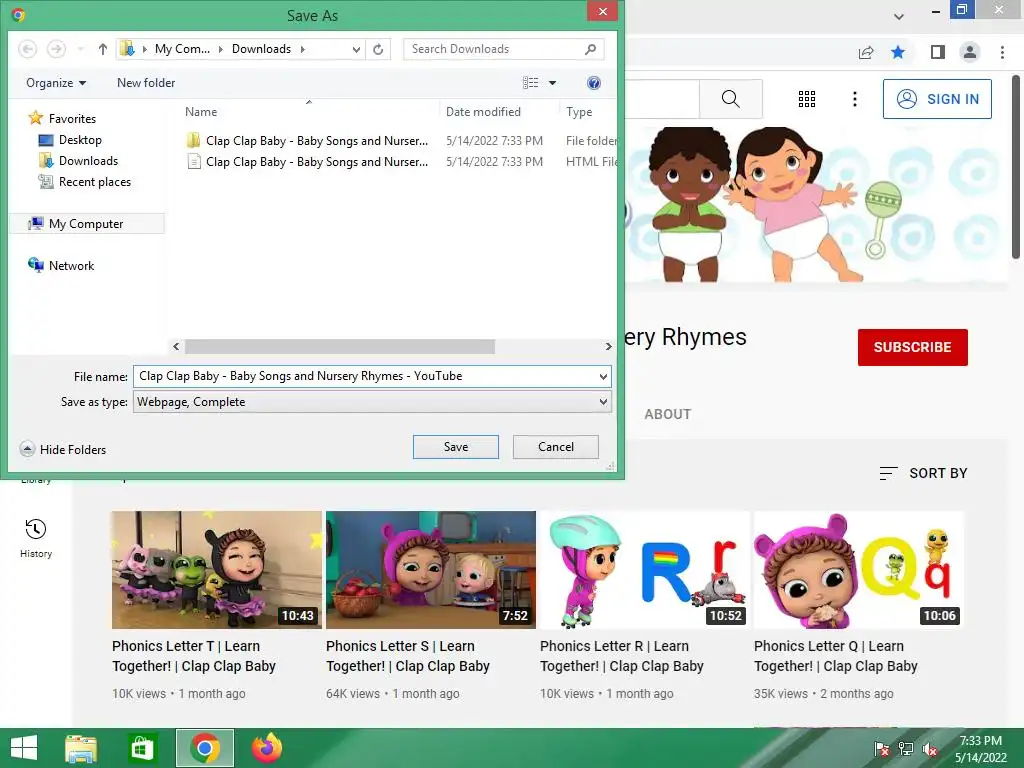Click the magnifier in Search Downloads box
Image resolution: width=1024 pixels, height=768 pixels.
point(590,49)
